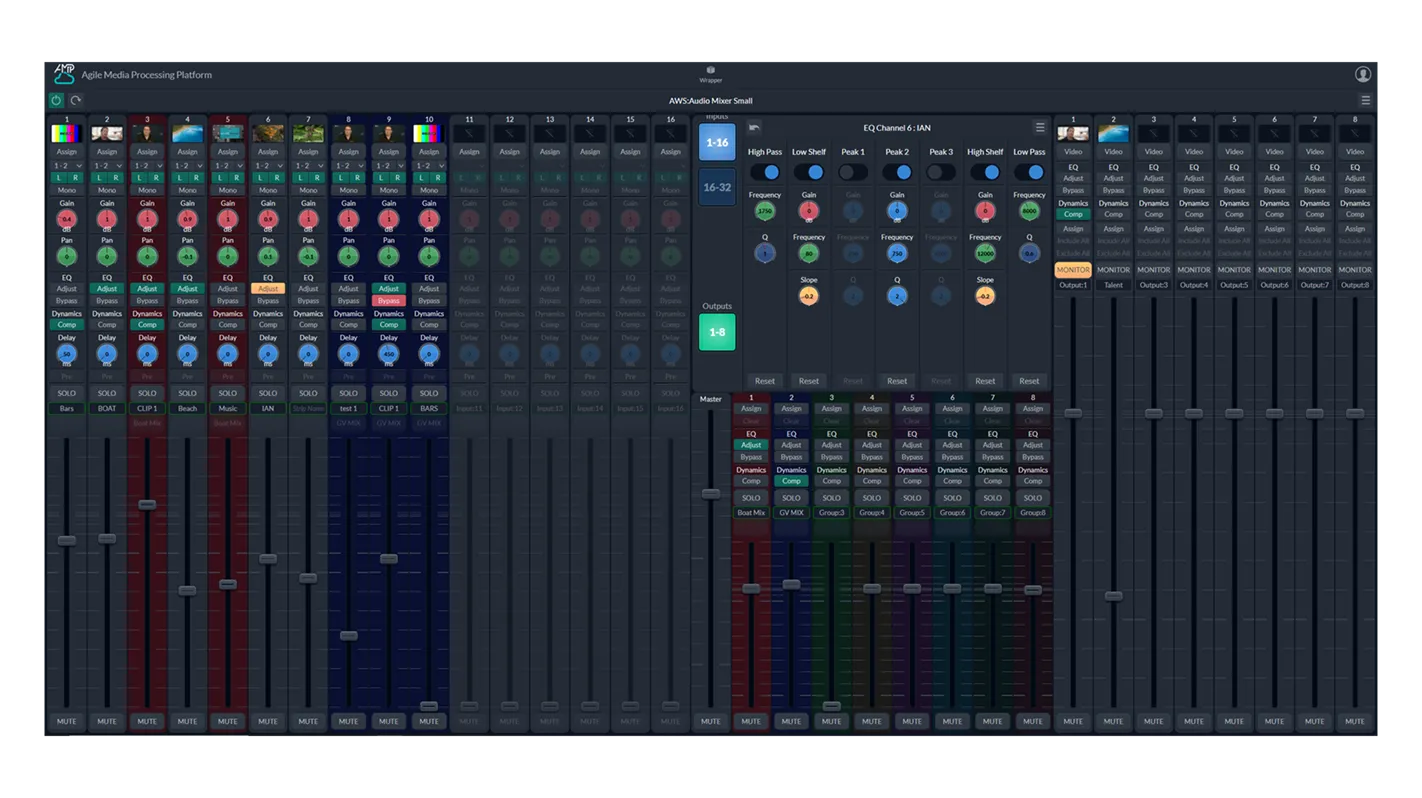Switch to Inputs 16-32 bank
Image resolution: width=1422 pixels, height=798 pixels.
pyautogui.click(x=717, y=187)
